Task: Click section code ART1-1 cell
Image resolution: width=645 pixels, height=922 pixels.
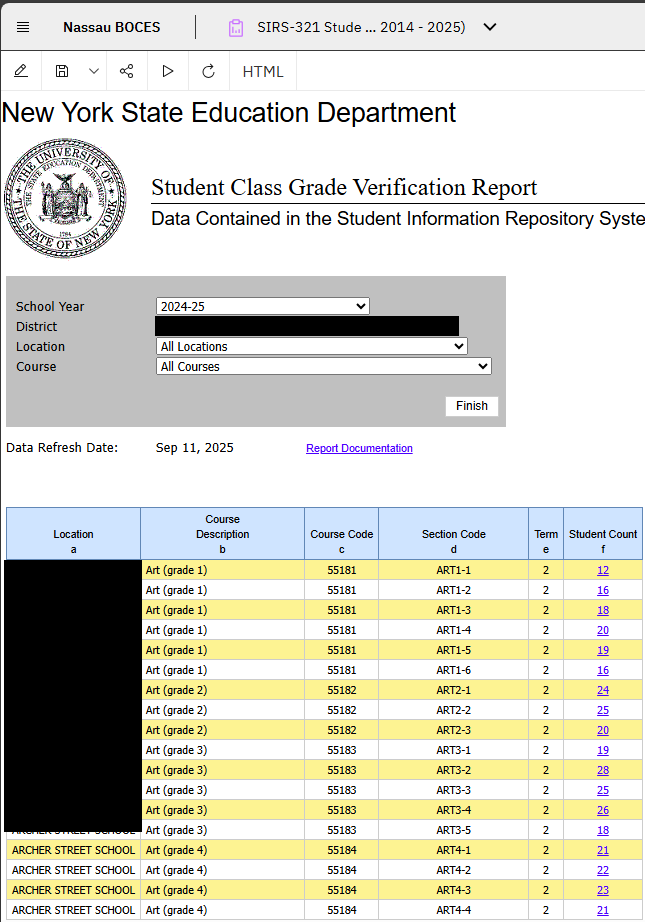Action: [x=453, y=570]
